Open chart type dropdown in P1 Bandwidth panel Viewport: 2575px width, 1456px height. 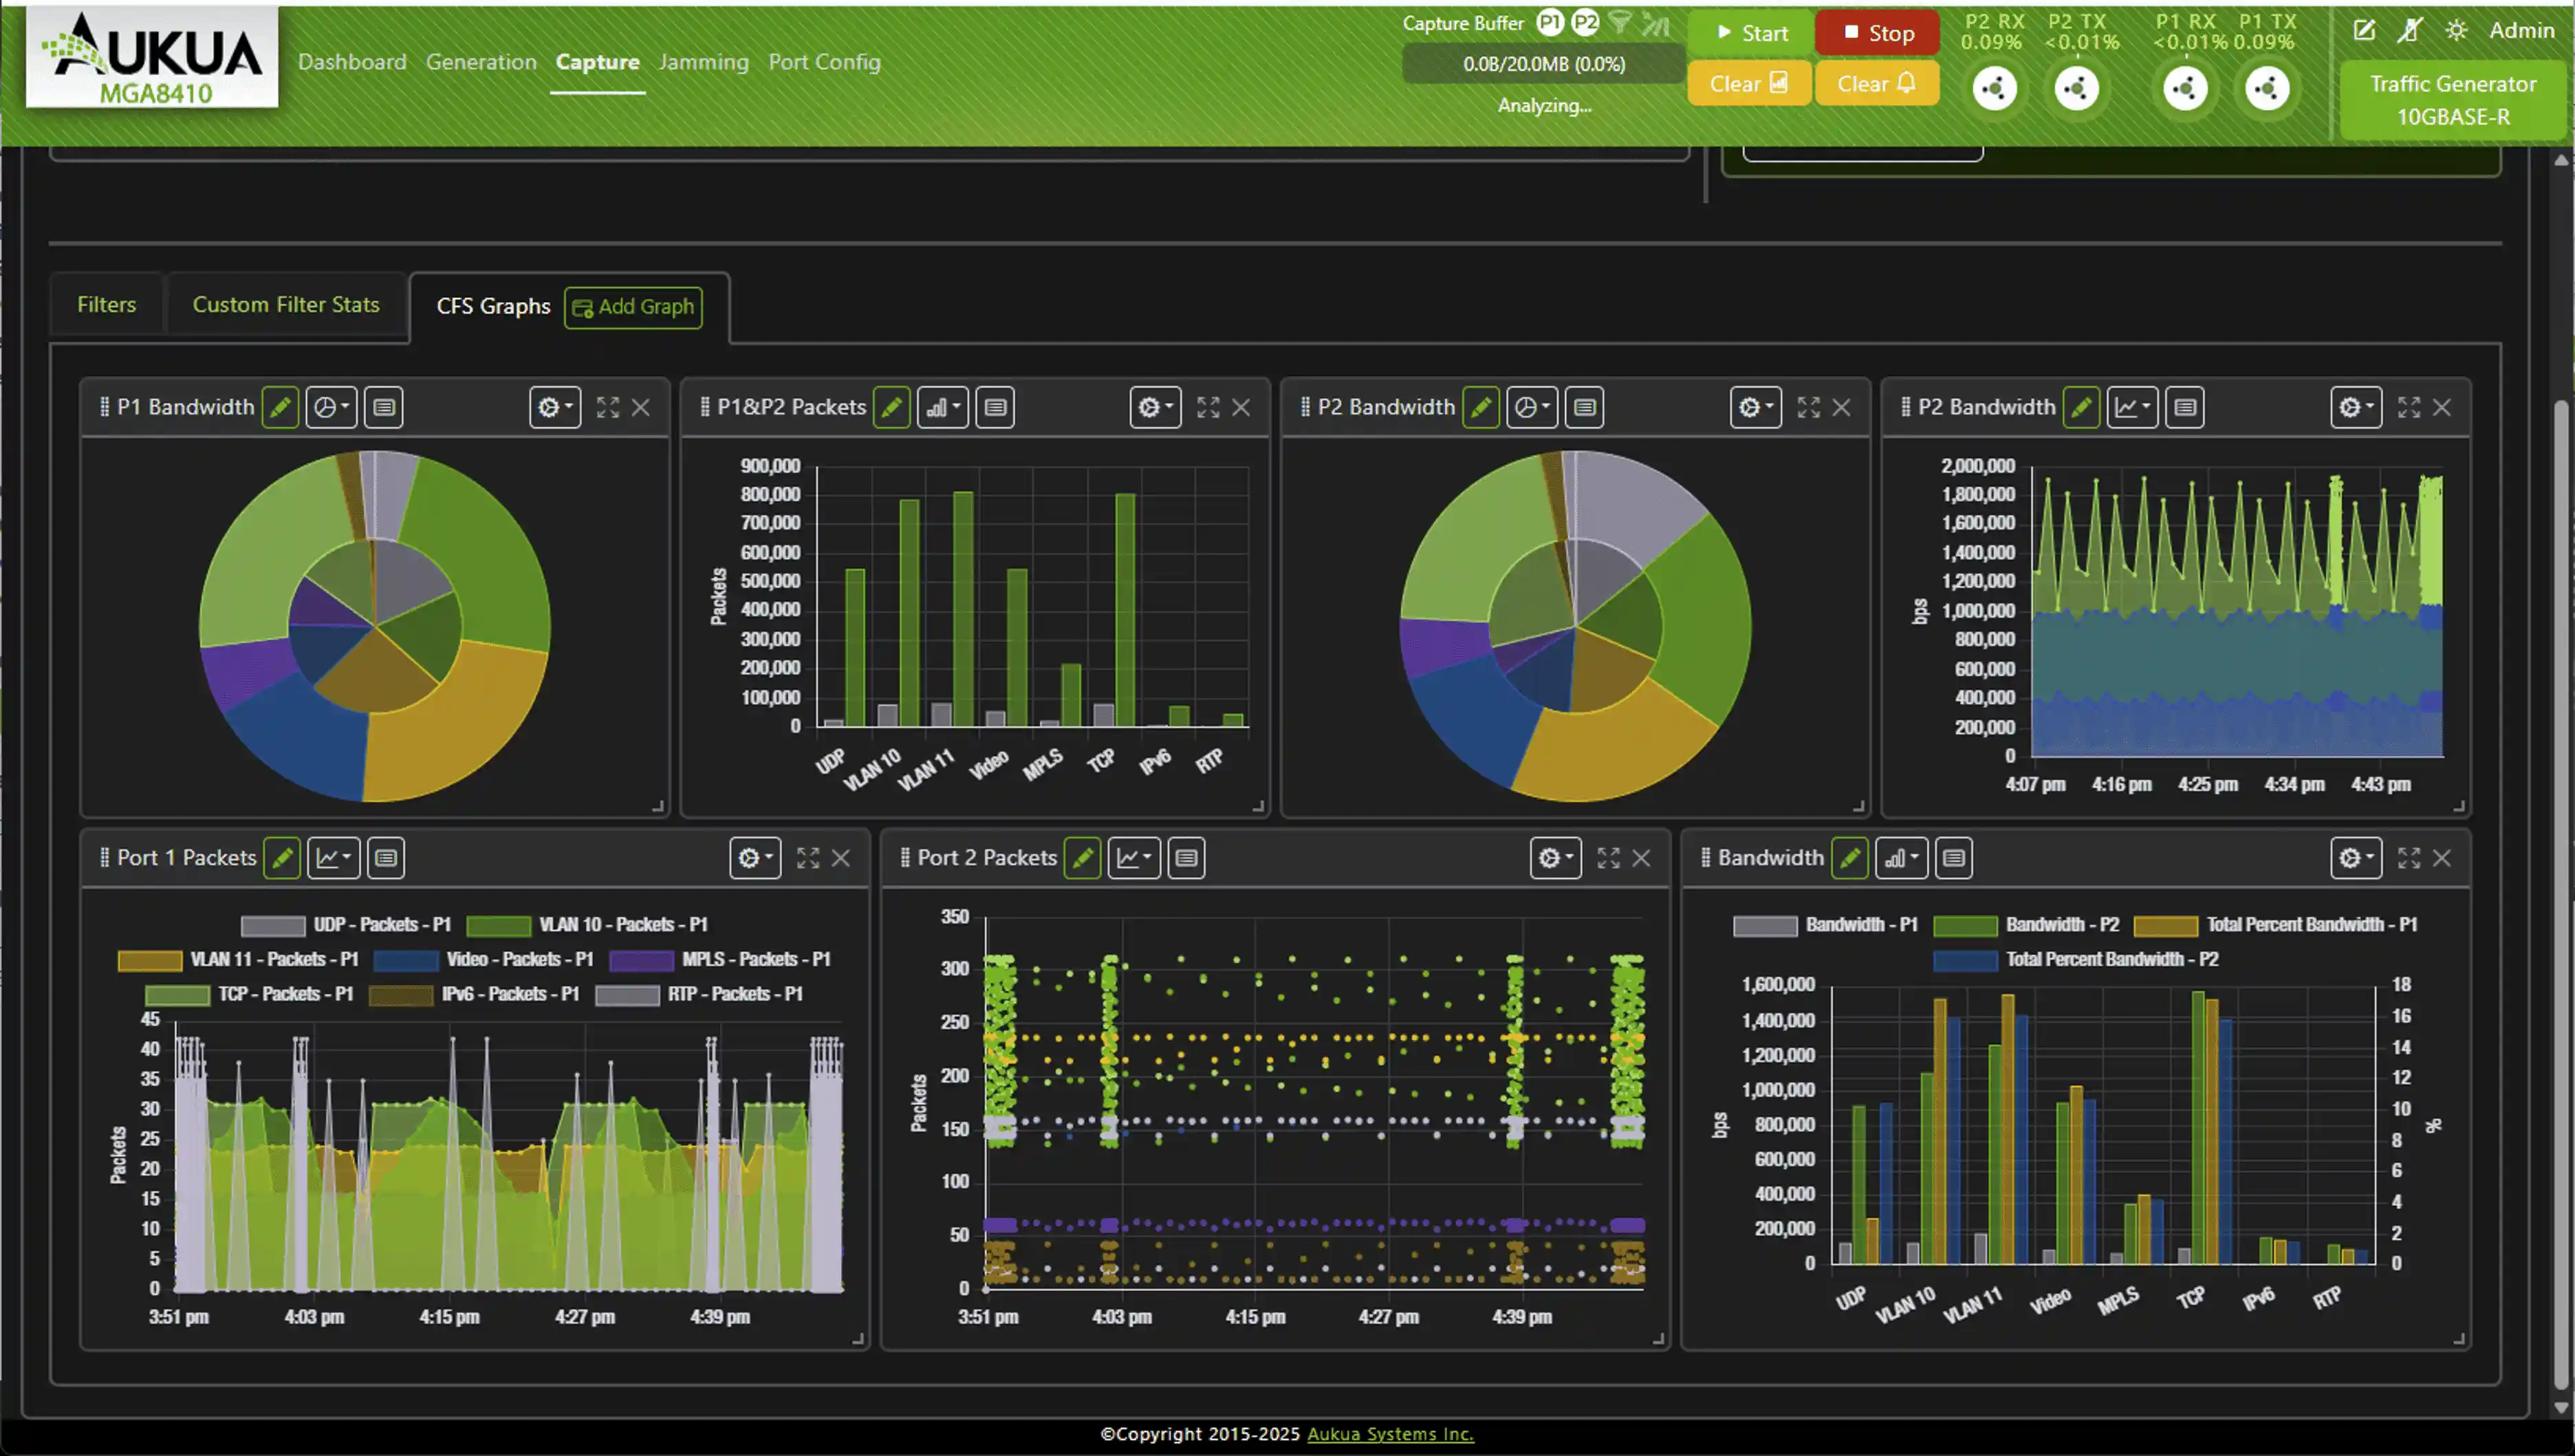click(331, 407)
